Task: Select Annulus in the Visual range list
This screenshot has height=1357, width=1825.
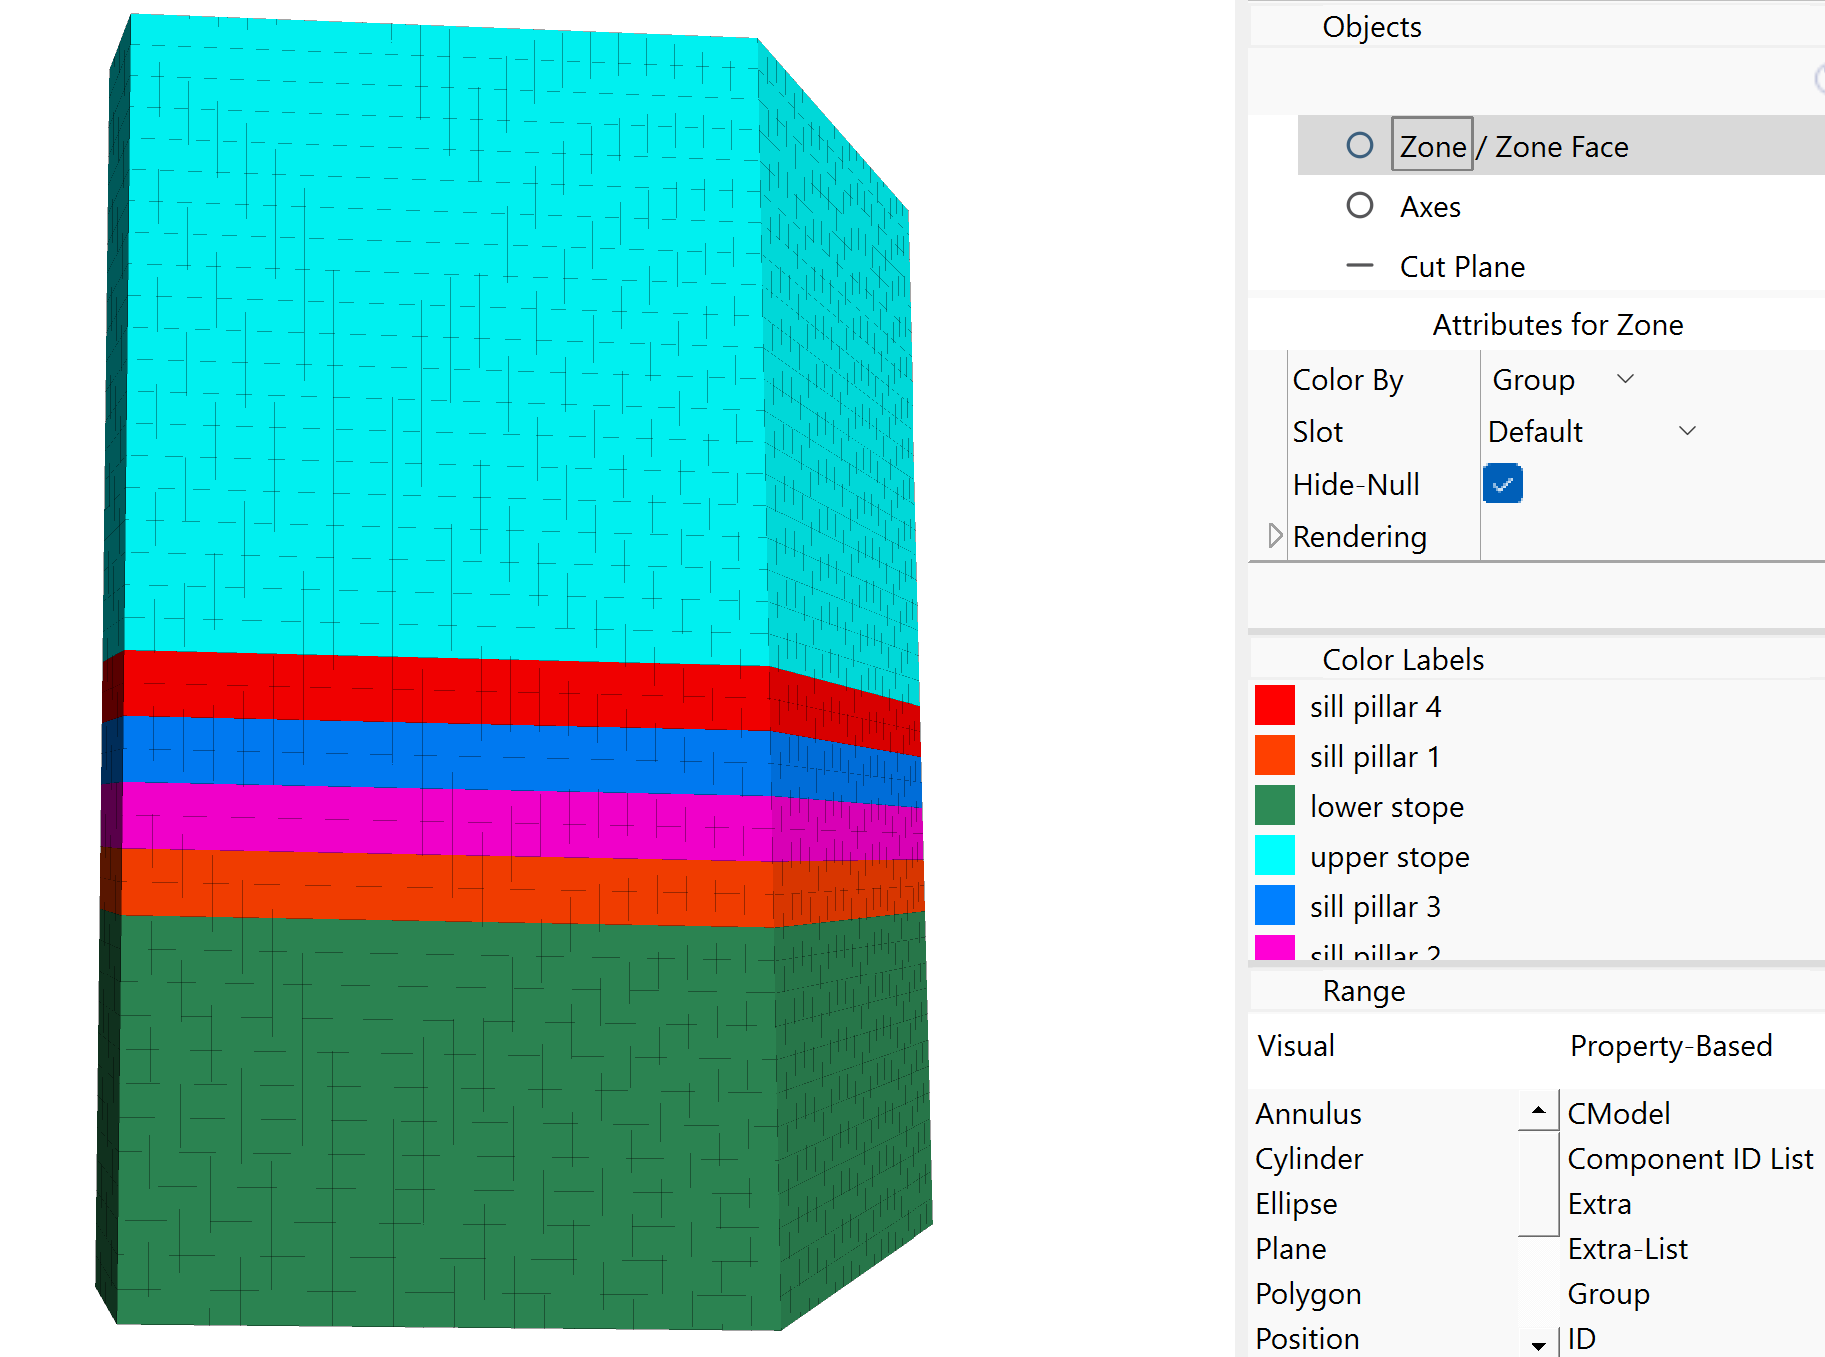Action: (1308, 1114)
